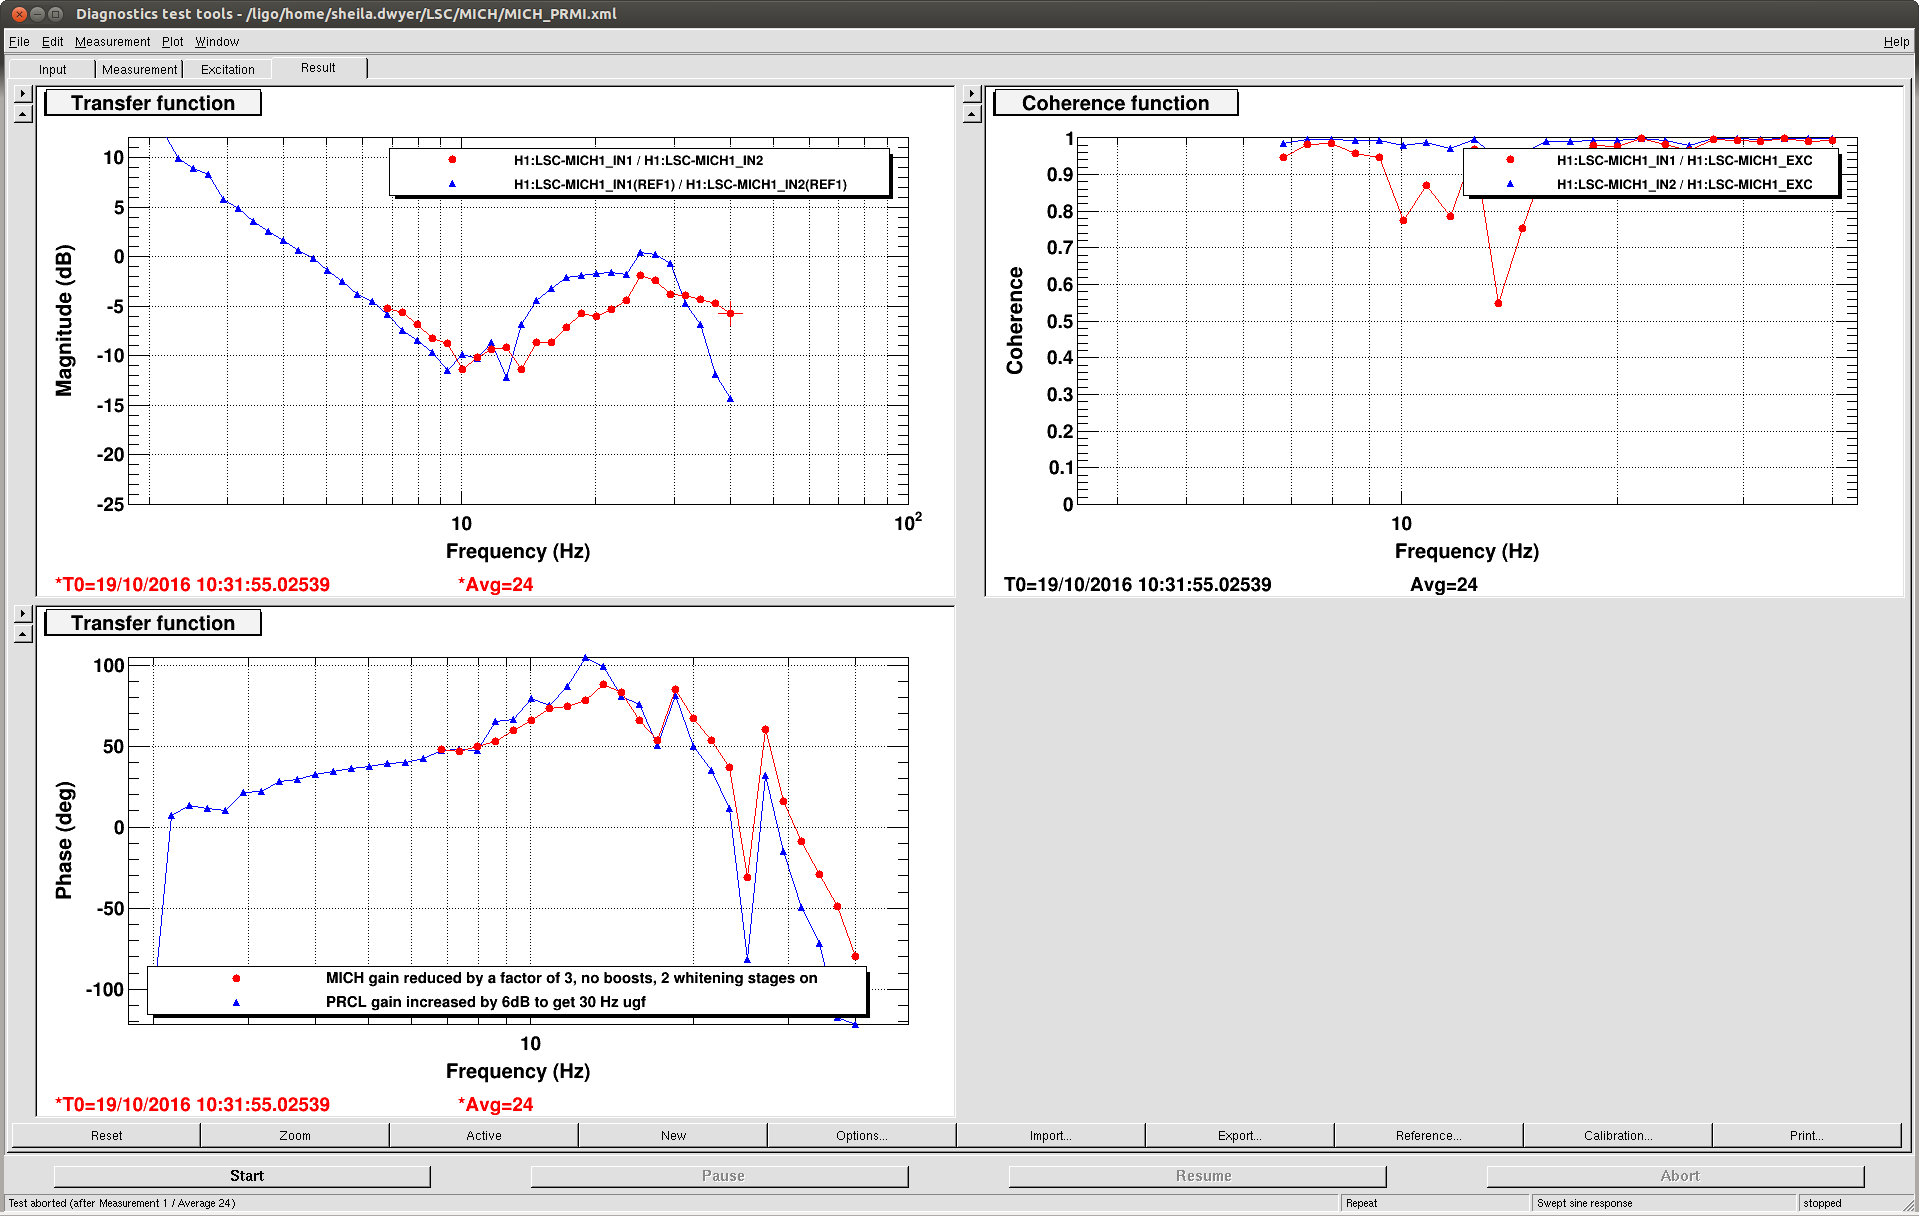Click the right arrow above the top-left Transfer function plot
Viewport: 1919px width, 1216px height.
click(24, 94)
